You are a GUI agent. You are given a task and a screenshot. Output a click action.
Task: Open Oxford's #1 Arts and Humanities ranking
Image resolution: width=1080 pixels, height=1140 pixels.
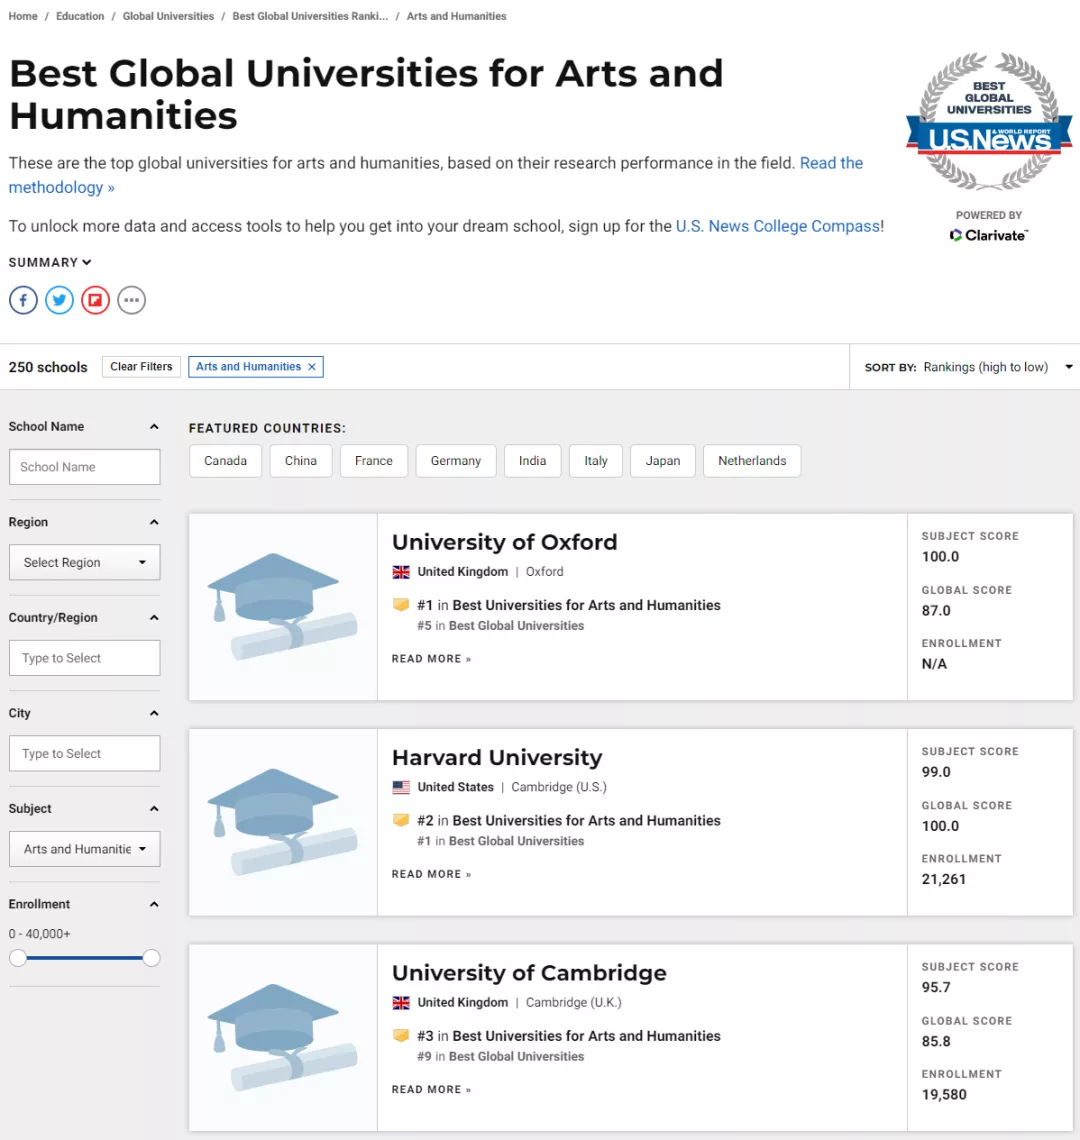click(569, 605)
